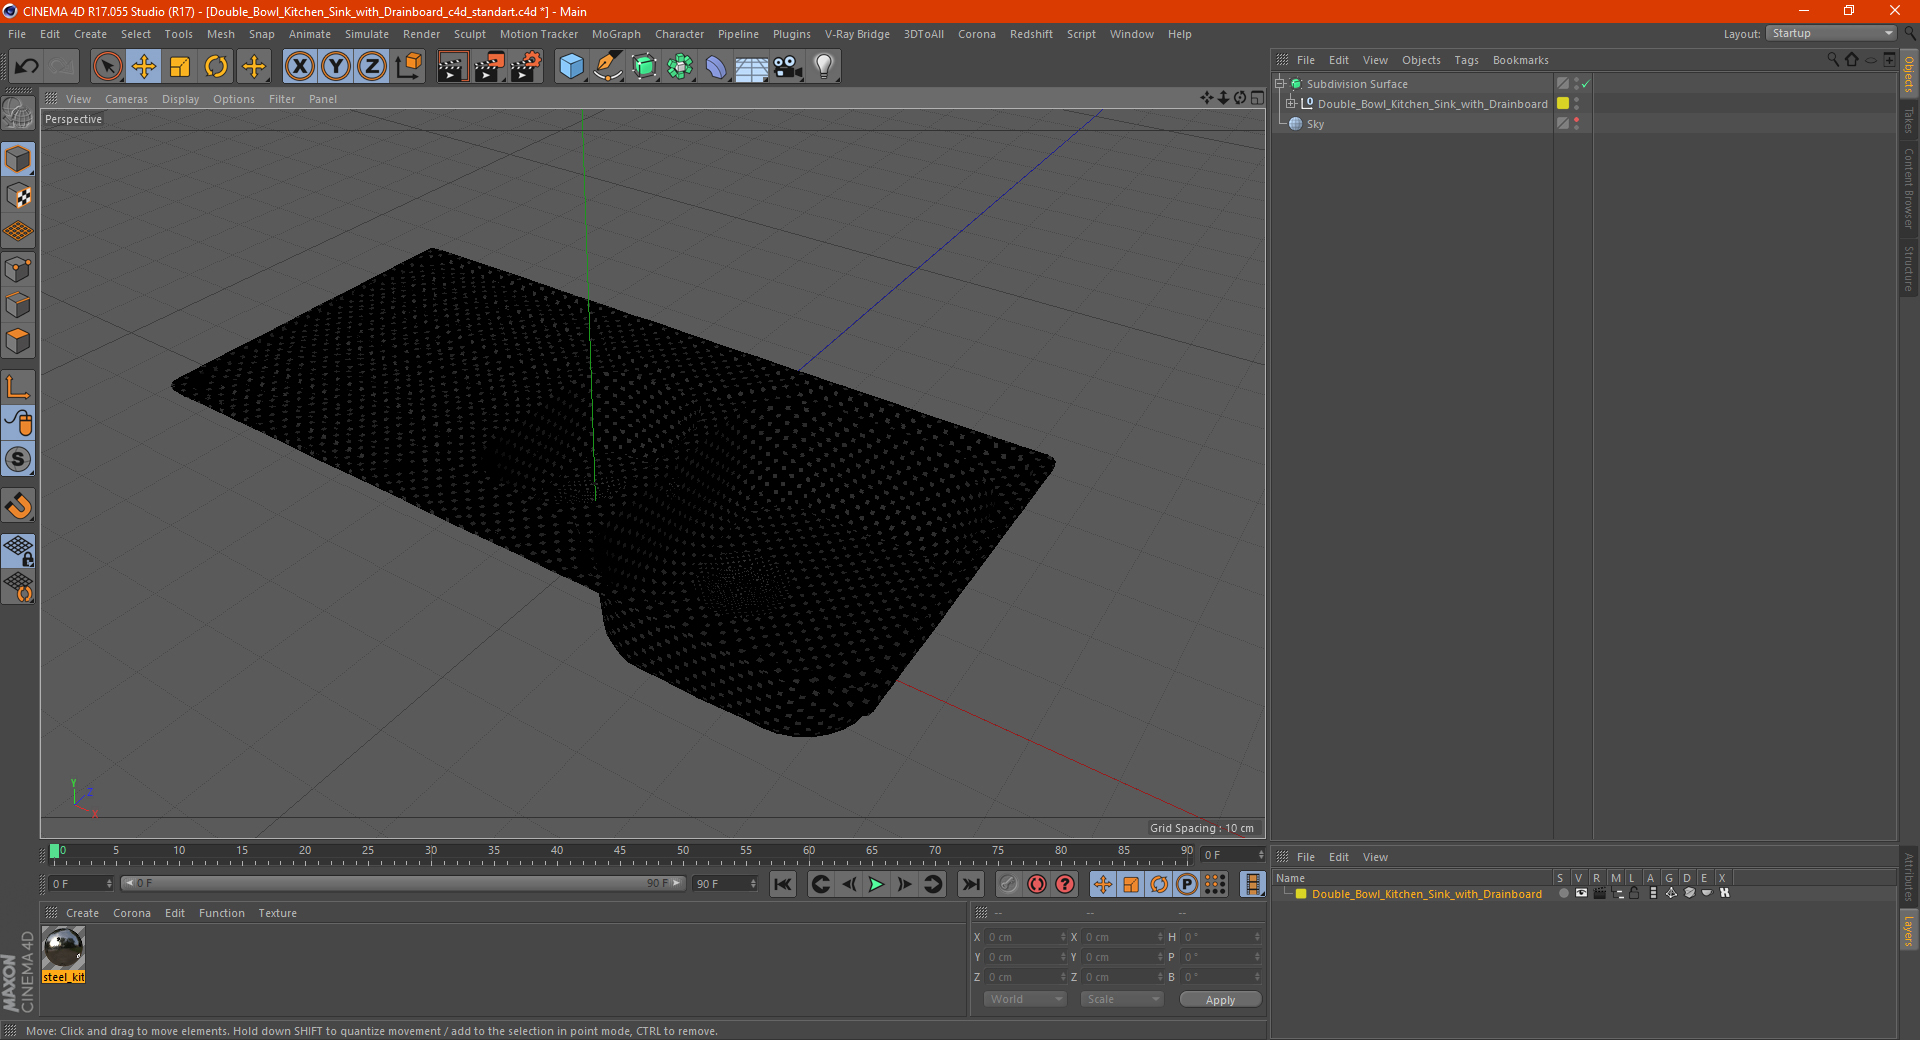
Task: Click the Undo arrow icon
Action: click(27, 67)
